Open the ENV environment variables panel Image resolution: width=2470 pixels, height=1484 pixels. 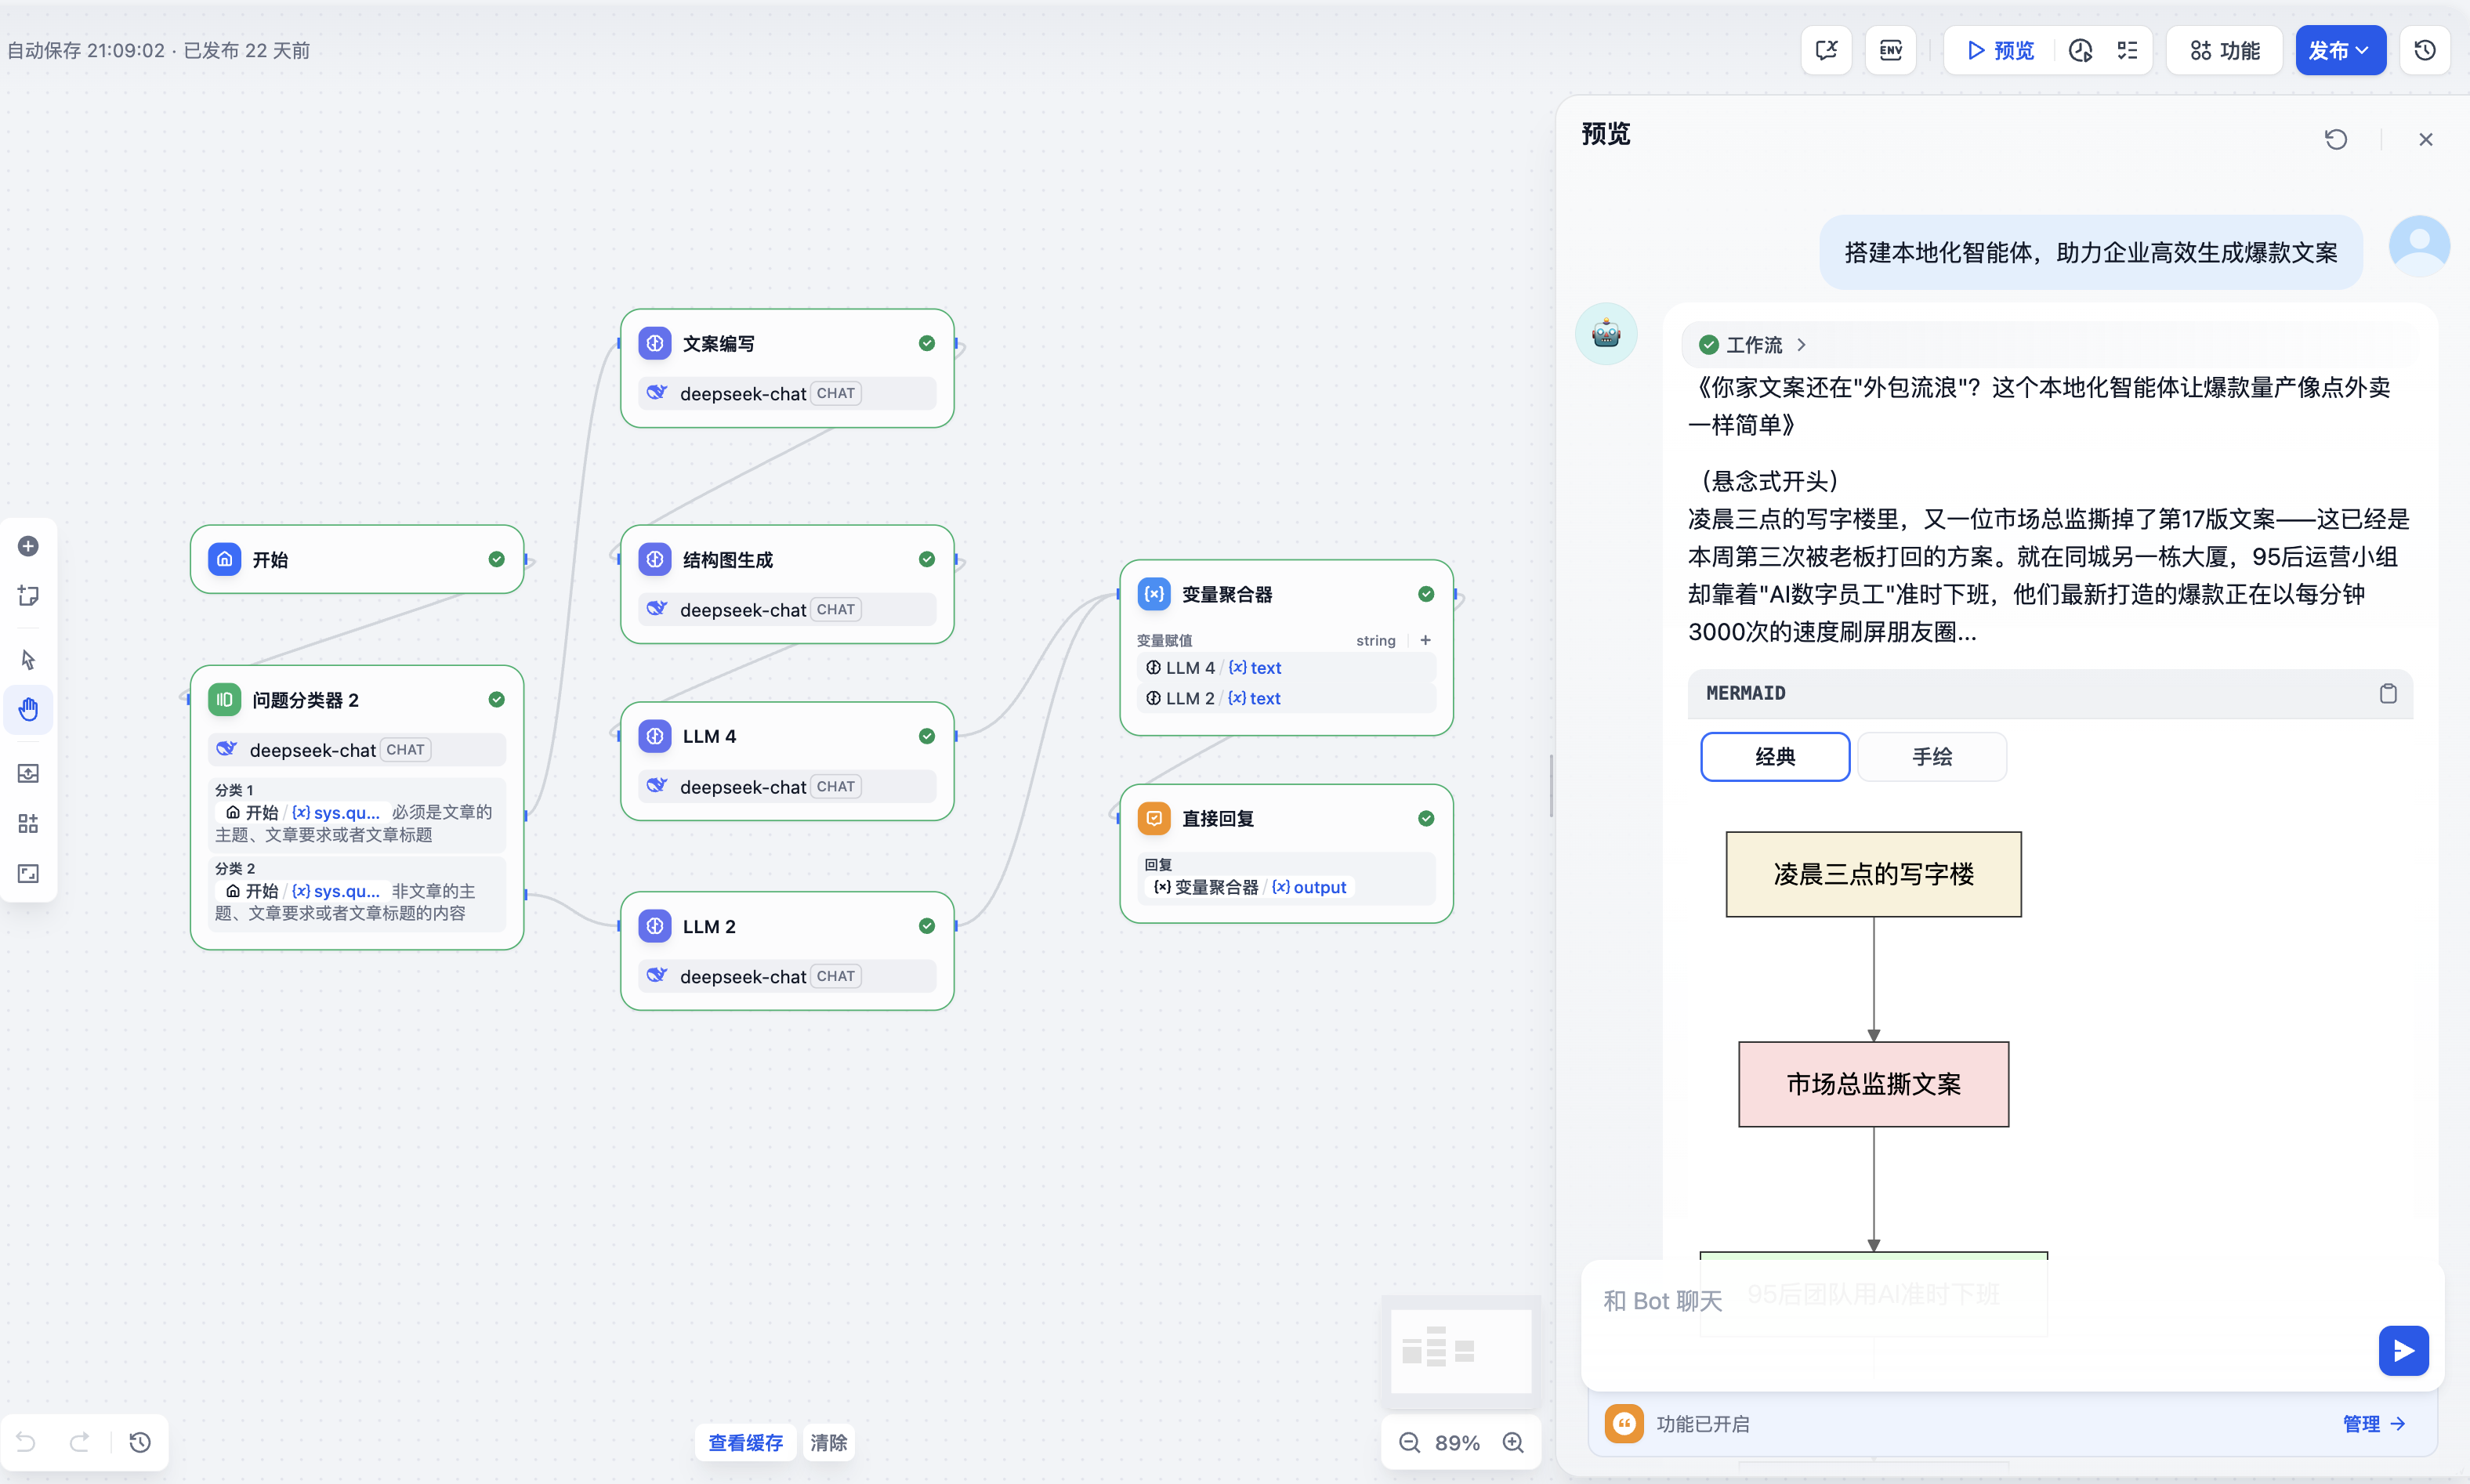tap(1891, 50)
